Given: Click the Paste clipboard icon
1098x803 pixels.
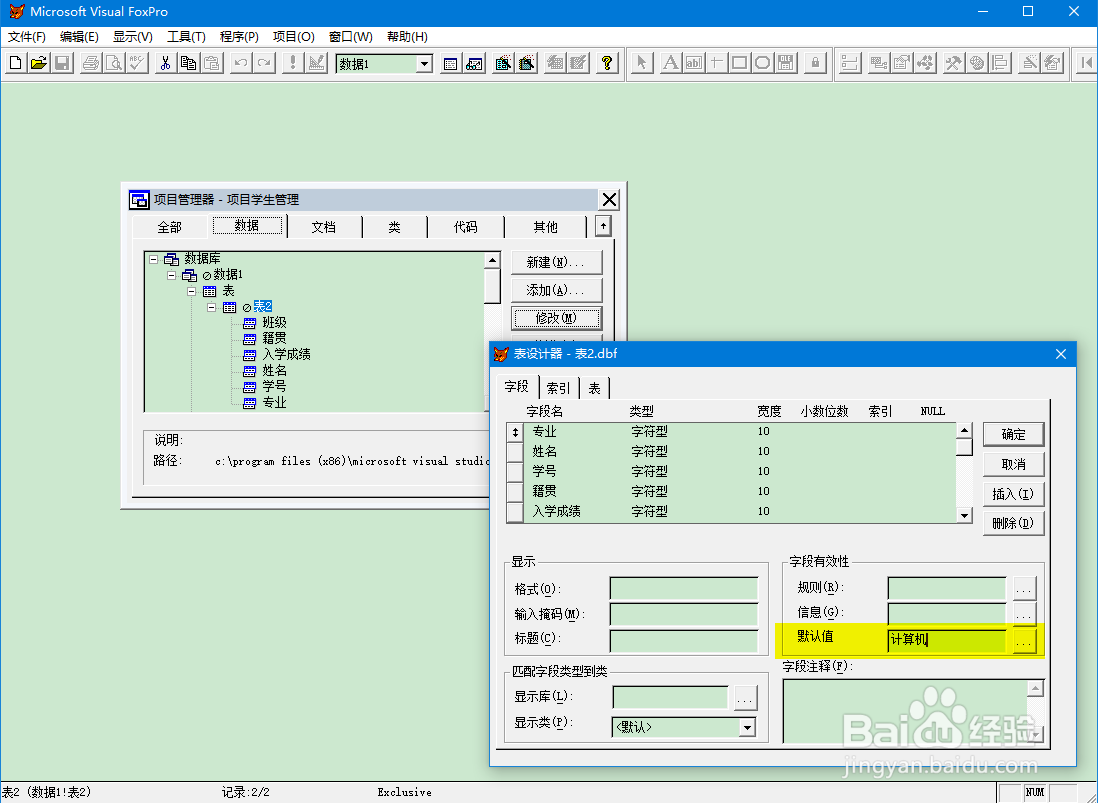Looking at the screenshot, I should pyautogui.click(x=211, y=63).
